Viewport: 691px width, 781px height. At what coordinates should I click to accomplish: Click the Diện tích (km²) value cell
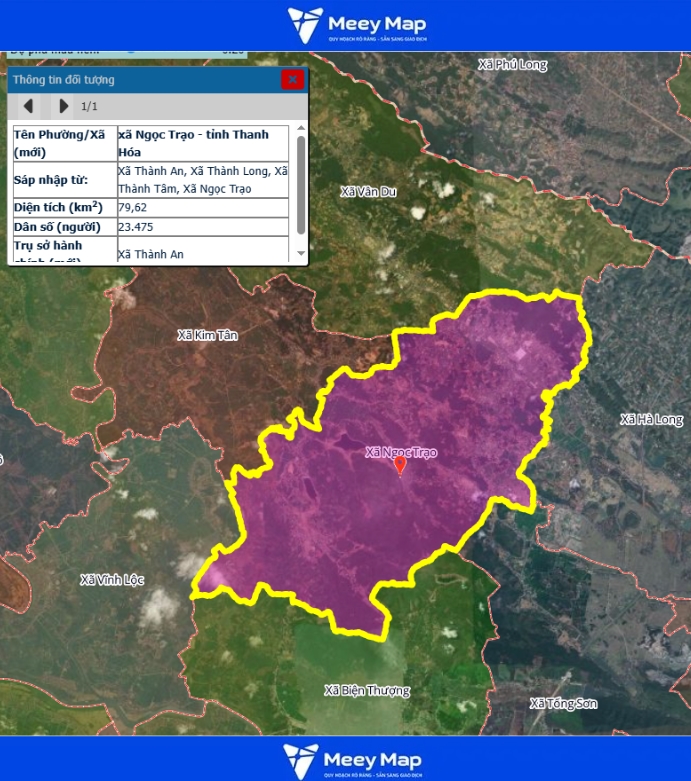202,207
